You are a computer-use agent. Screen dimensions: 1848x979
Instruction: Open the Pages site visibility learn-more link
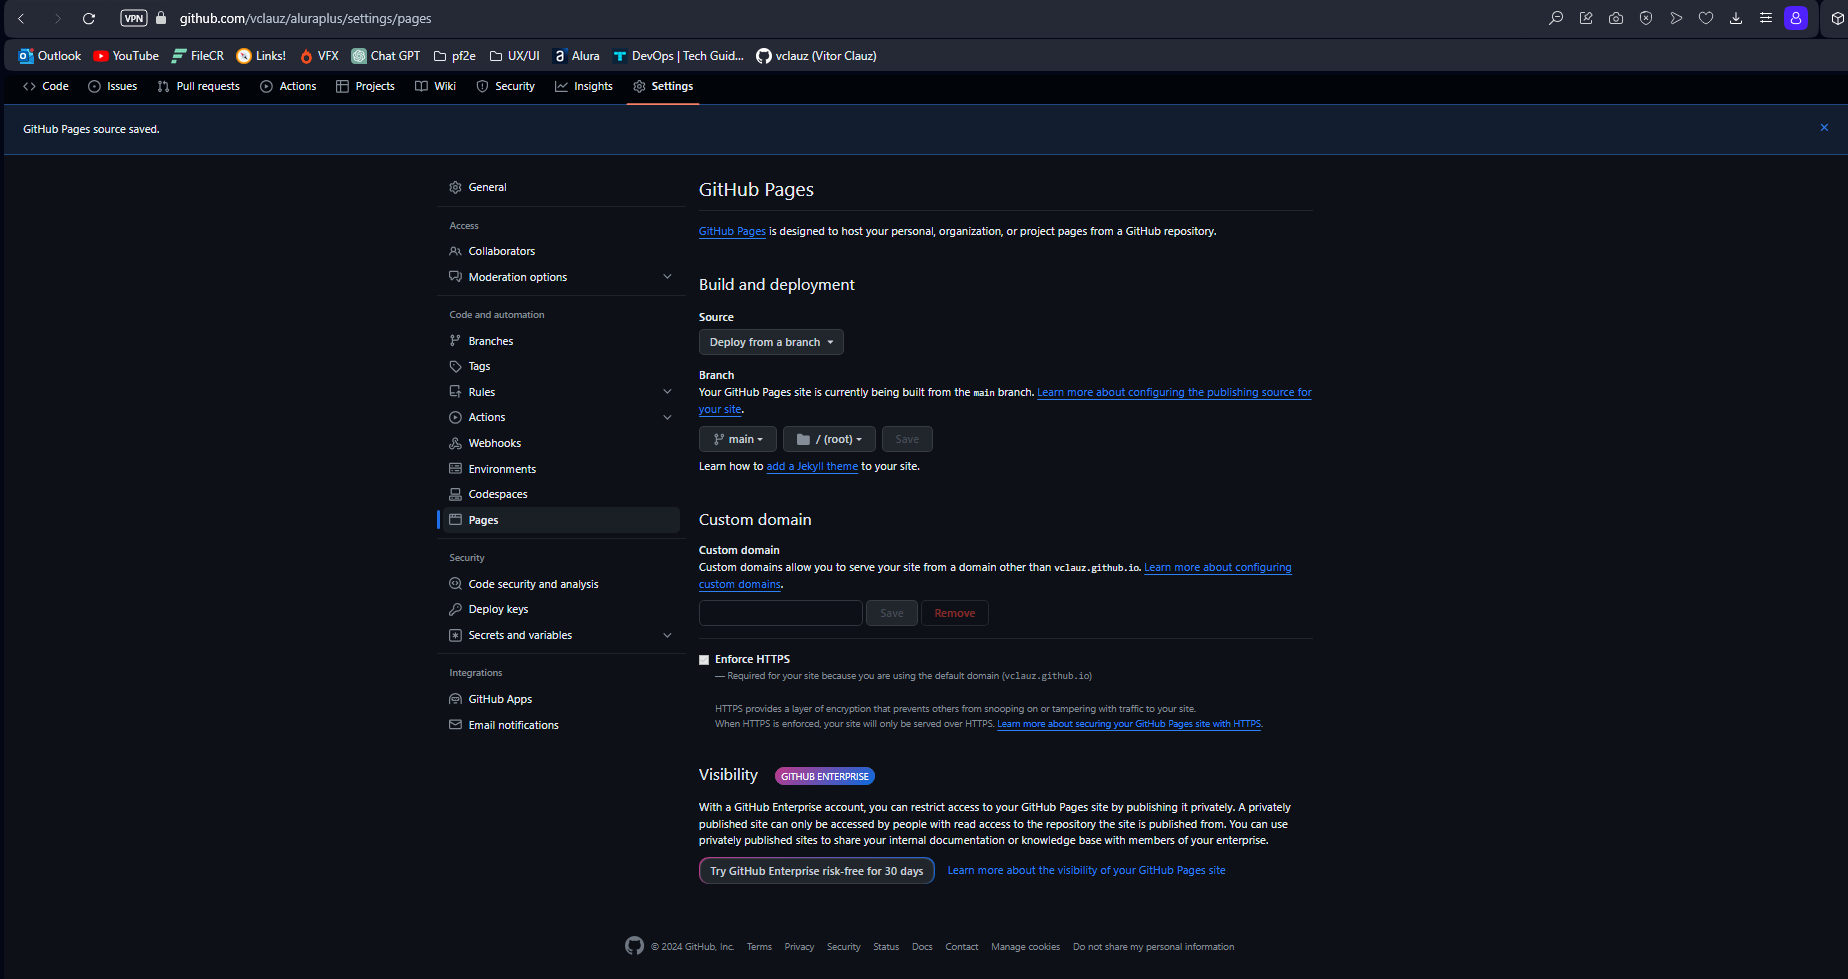click(1086, 870)
